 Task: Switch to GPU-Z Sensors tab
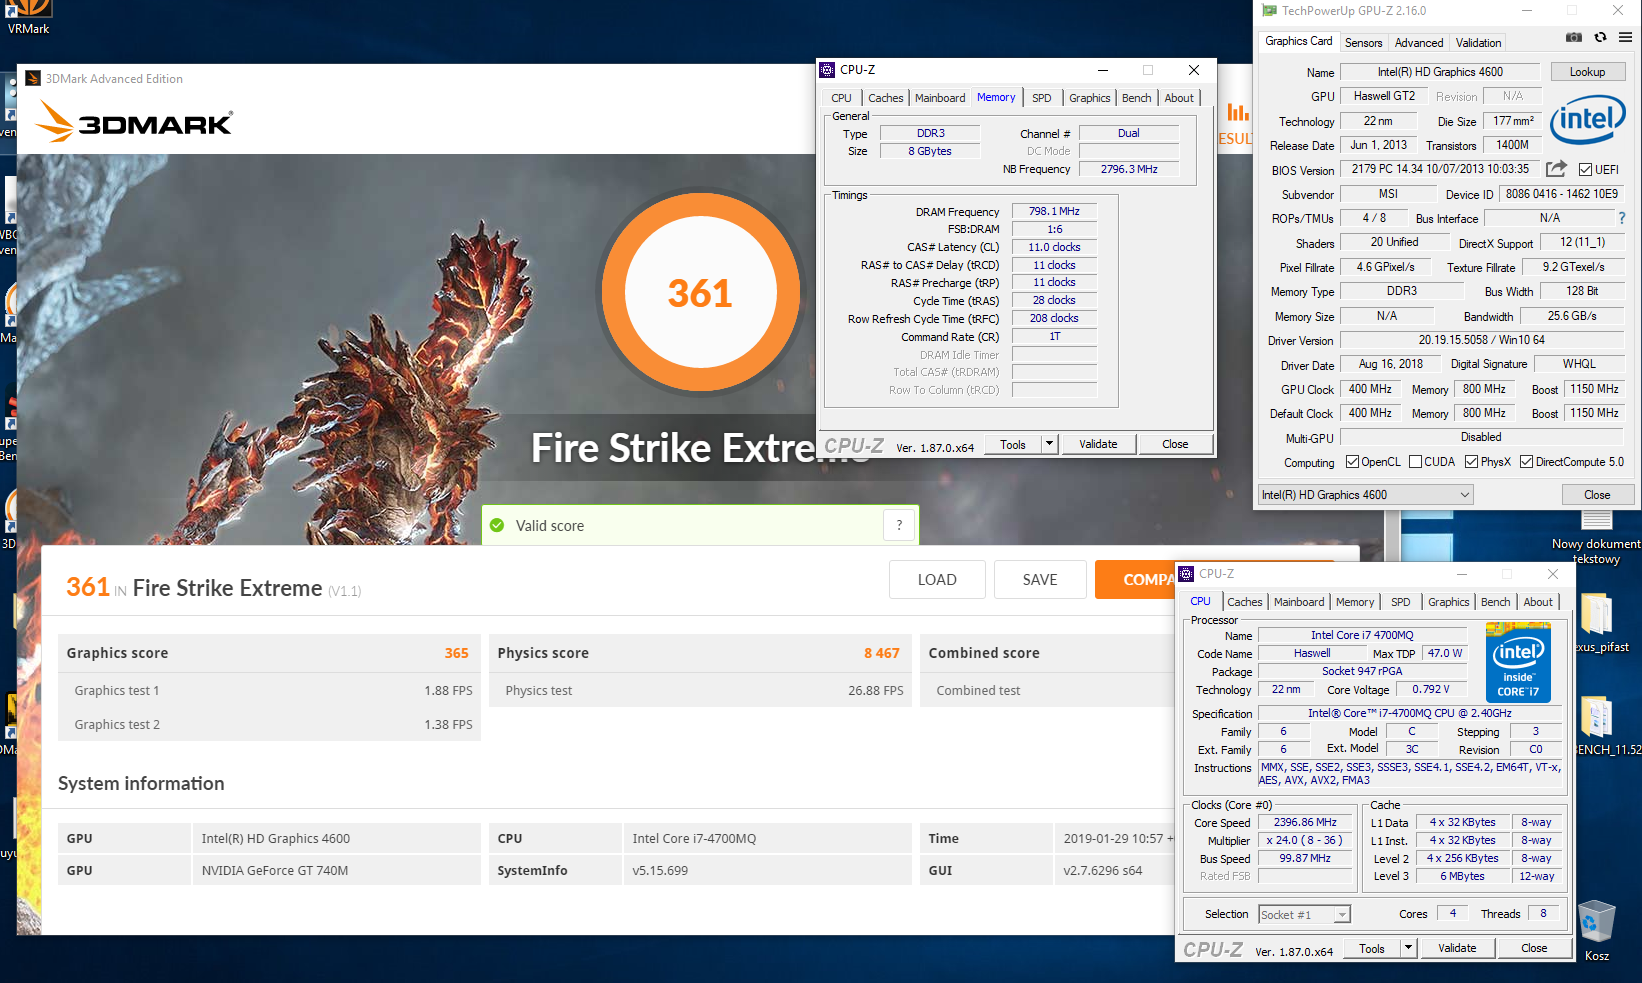1363,43
